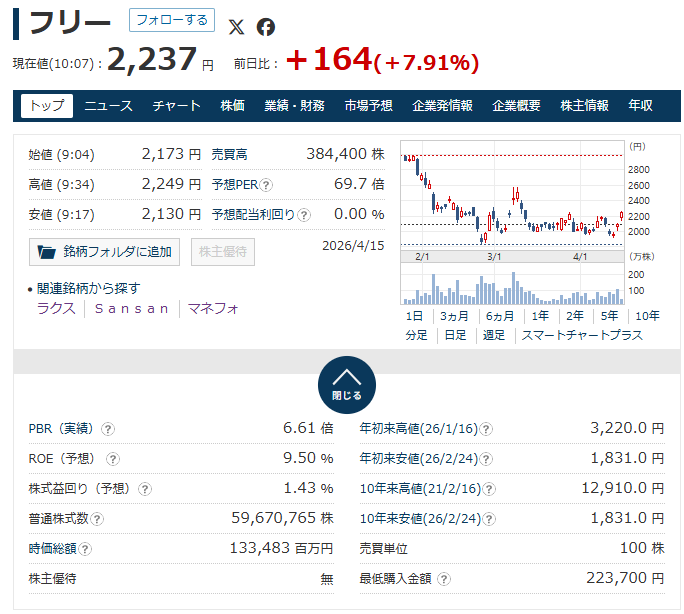
Task: Click date text 2026/4/15
Action: [353, 246]
